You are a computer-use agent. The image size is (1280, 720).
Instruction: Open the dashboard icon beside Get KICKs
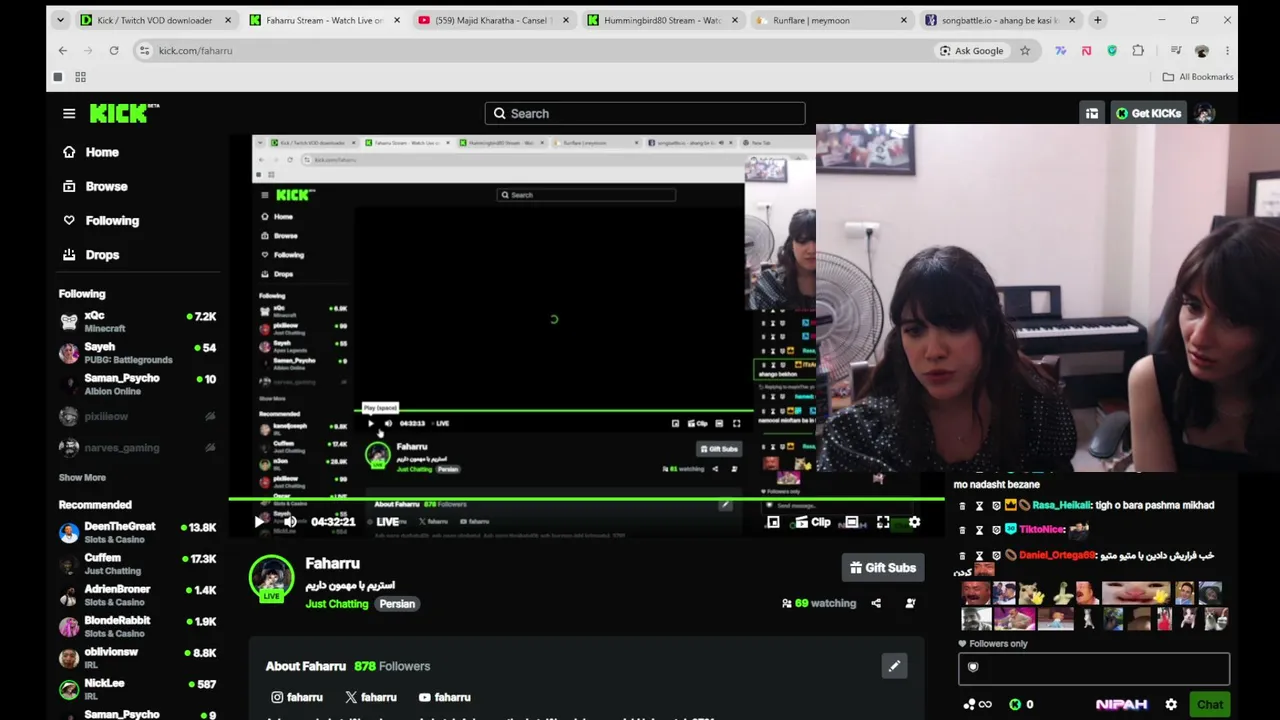1092,113
